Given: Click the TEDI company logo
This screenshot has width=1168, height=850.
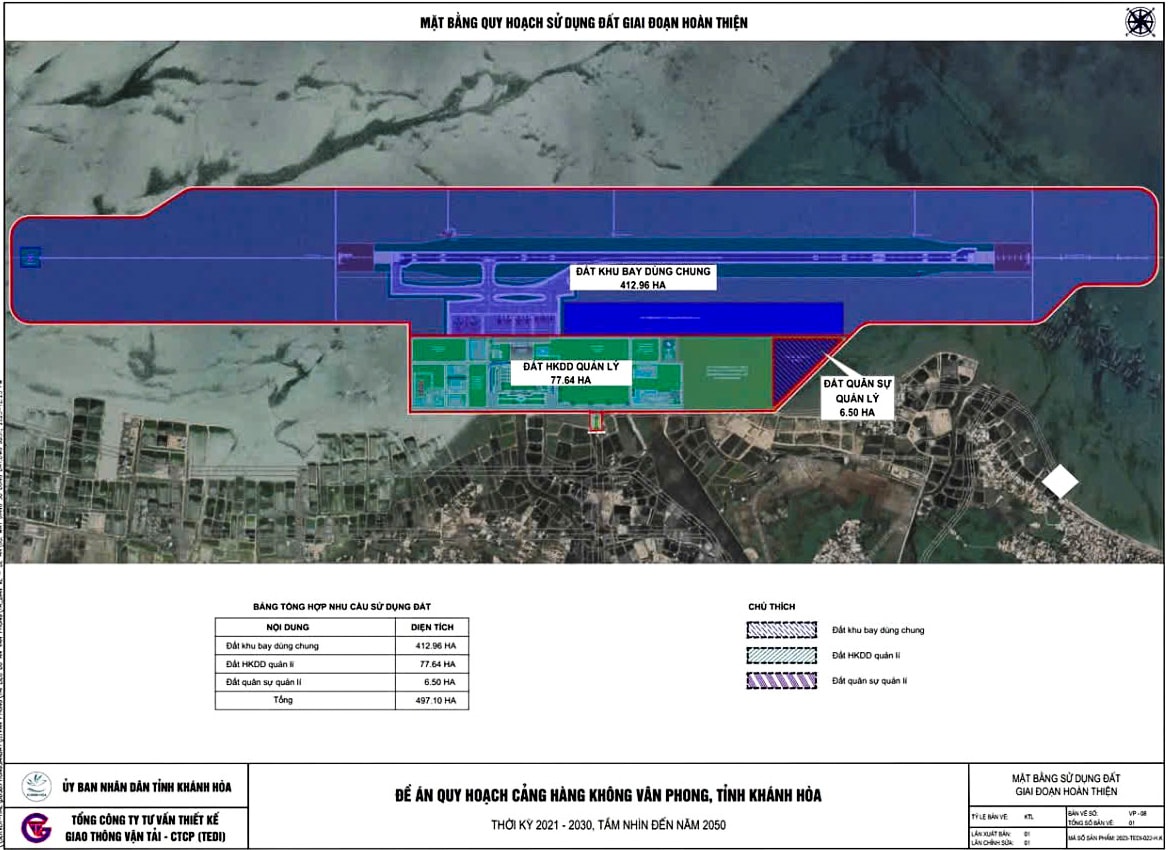Looking at the screenshot, I should [36, 829].
